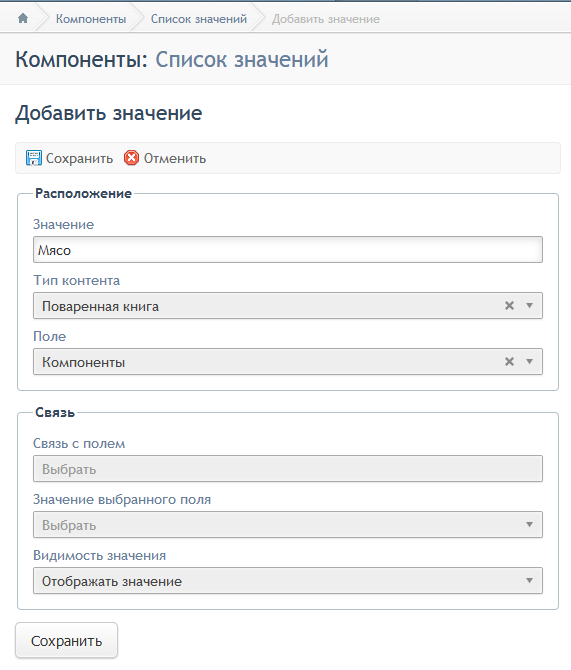Image resolution: width=571 pixels, height=670 pixels.
Task: Click the Отображать значение select box
Action: pos(288,580)
